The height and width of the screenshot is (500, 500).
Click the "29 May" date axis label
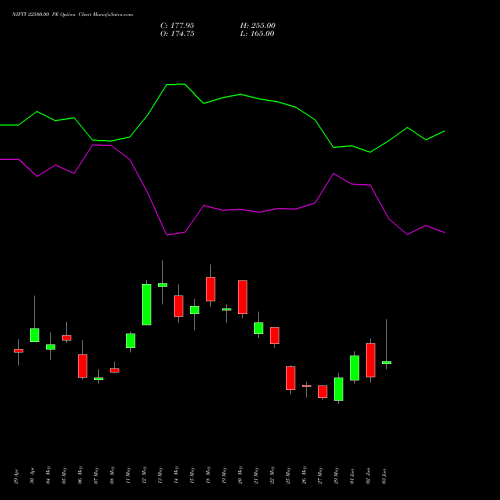tap(336, 475)
